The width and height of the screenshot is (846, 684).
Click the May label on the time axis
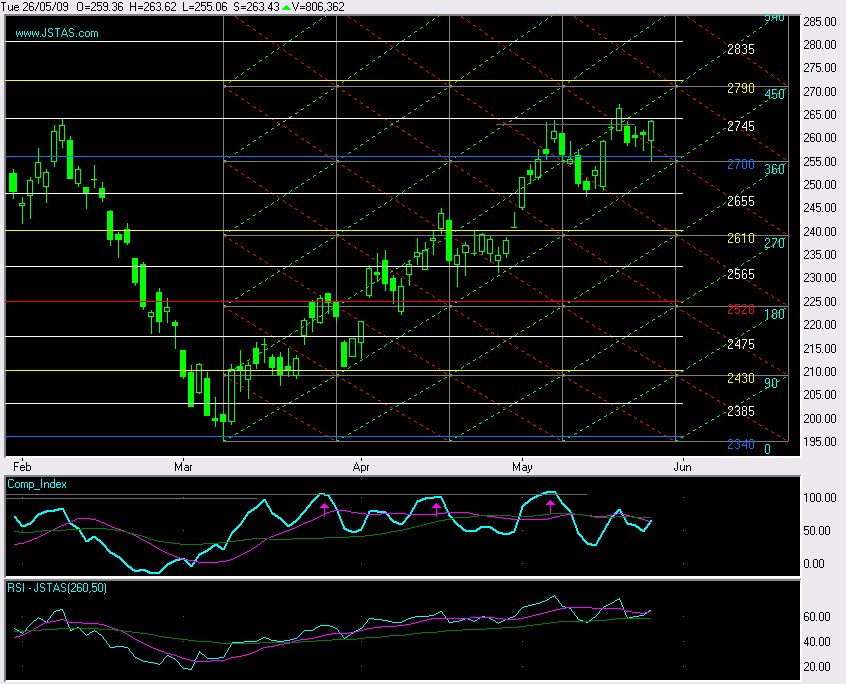[521, 466]
